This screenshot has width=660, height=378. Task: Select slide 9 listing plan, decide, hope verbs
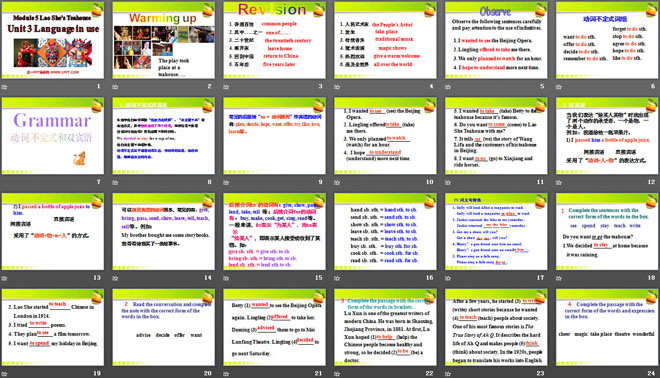coord(274,136)
